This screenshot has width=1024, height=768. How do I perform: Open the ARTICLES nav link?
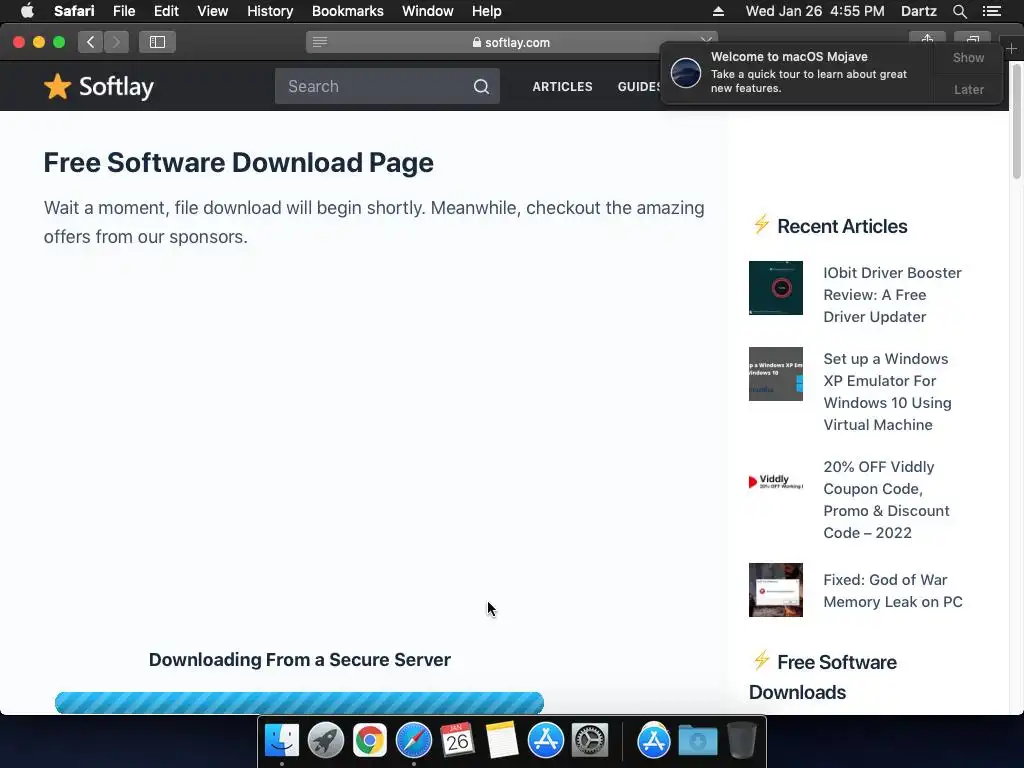pos(562,86)
